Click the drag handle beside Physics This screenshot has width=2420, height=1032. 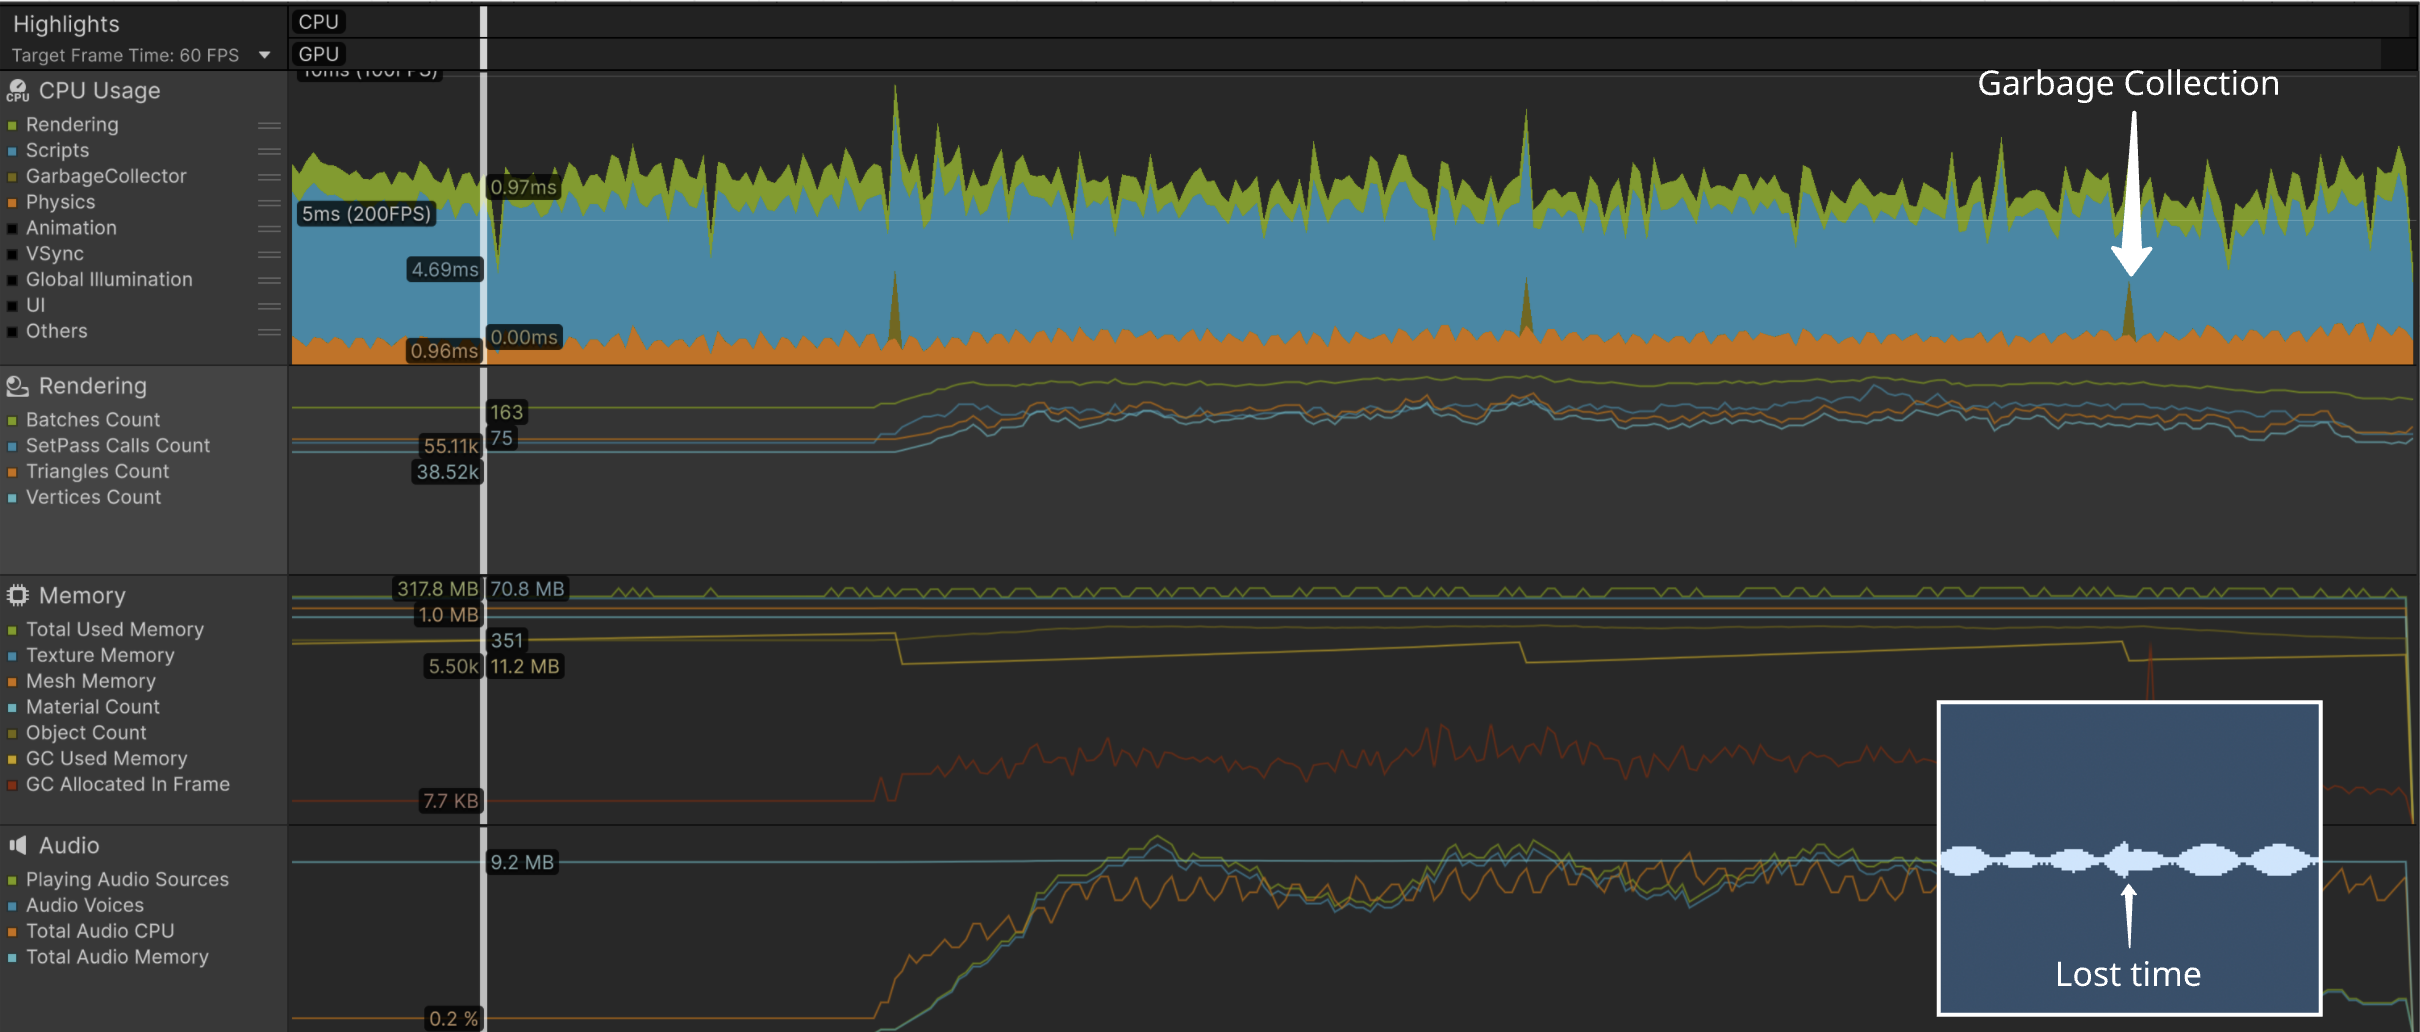click(268, 203)
